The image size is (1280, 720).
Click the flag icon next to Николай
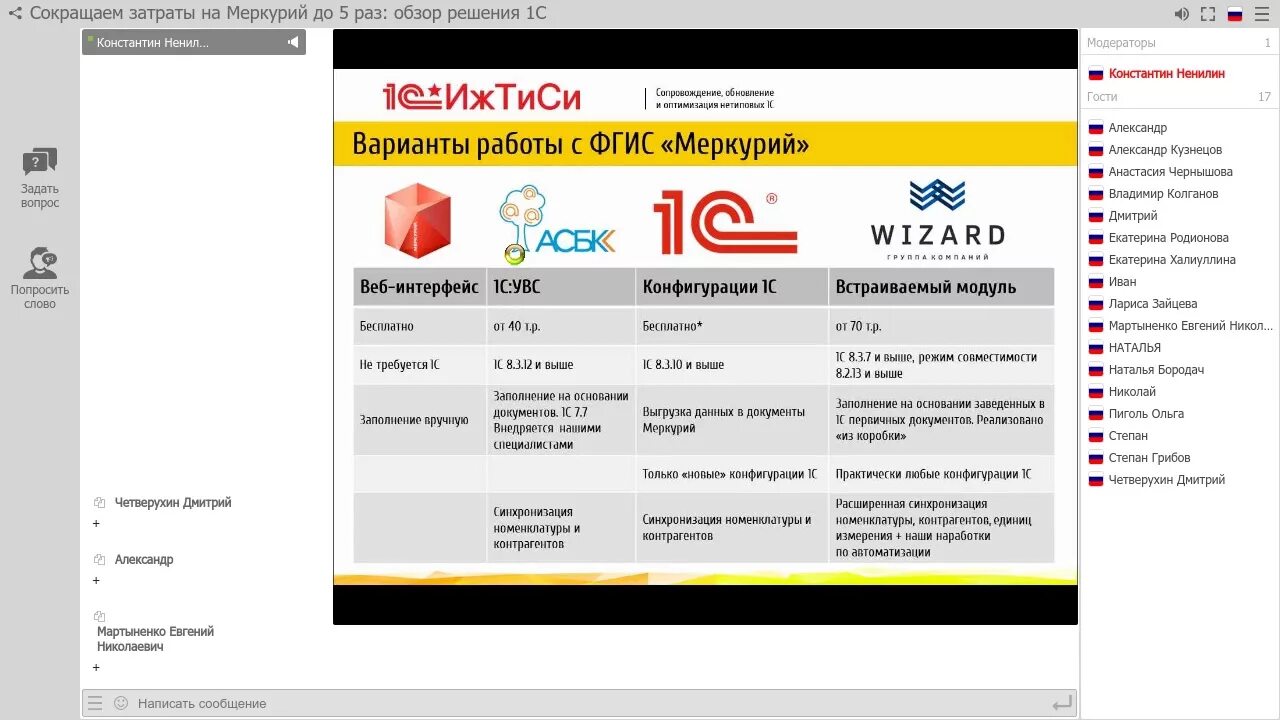pyautogui.click(x=1095, y=392)
